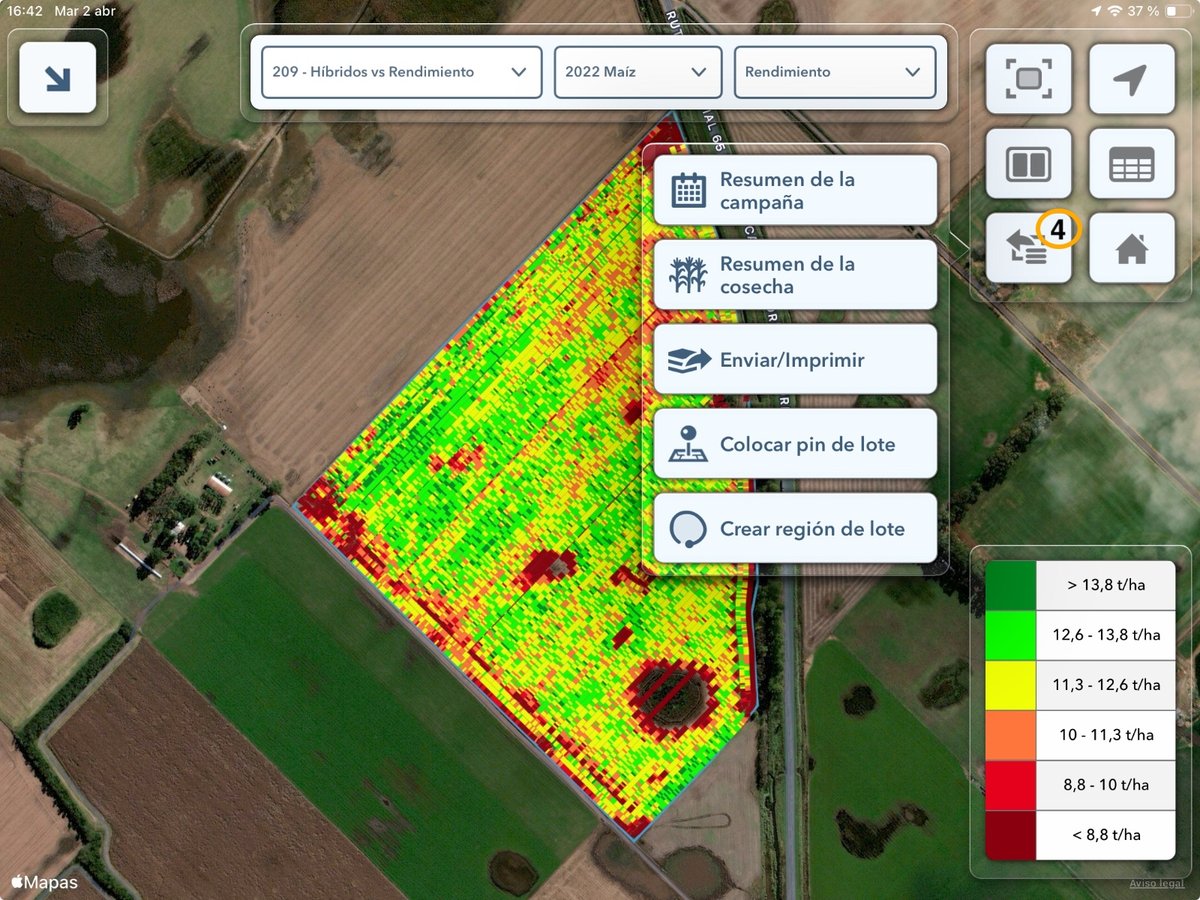Open the Rendimiento layer dropdown

click(x=834, y=72)
